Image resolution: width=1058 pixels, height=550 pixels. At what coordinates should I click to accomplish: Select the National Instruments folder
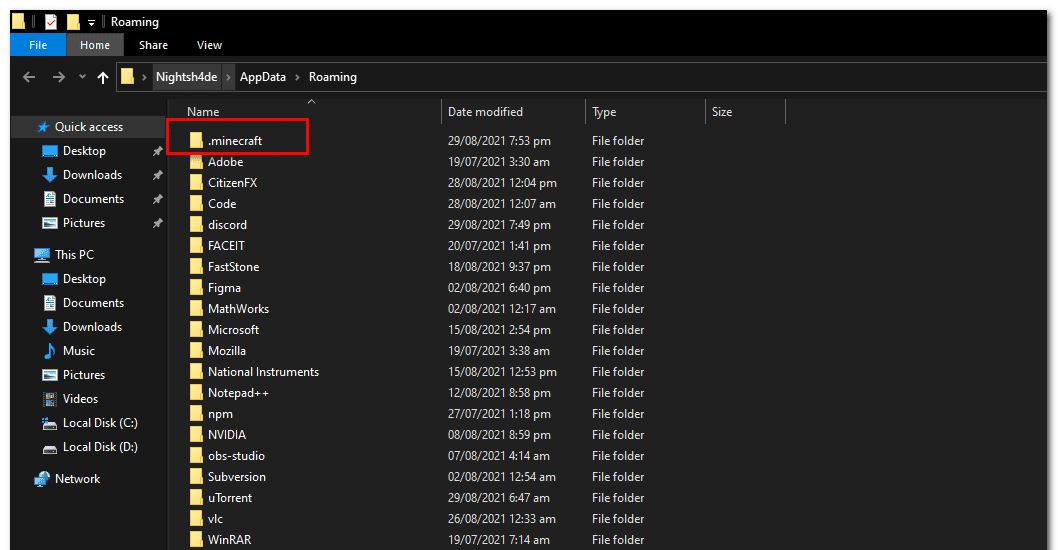point(263,372)
